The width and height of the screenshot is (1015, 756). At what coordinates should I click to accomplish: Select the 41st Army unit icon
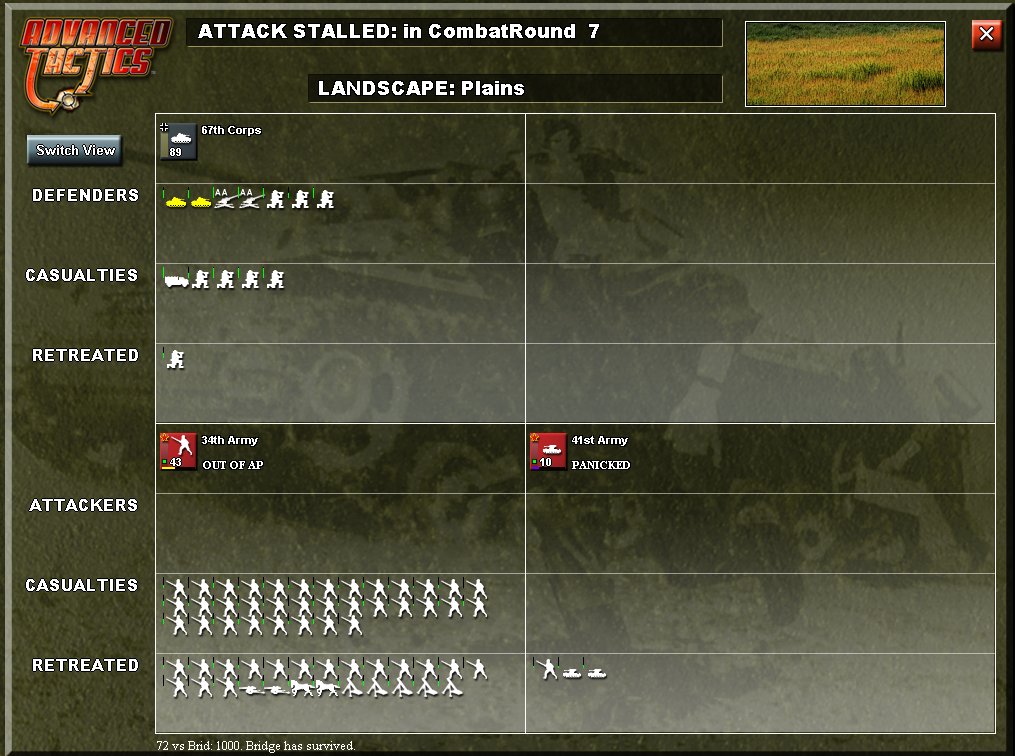click(x=548, y=451)
